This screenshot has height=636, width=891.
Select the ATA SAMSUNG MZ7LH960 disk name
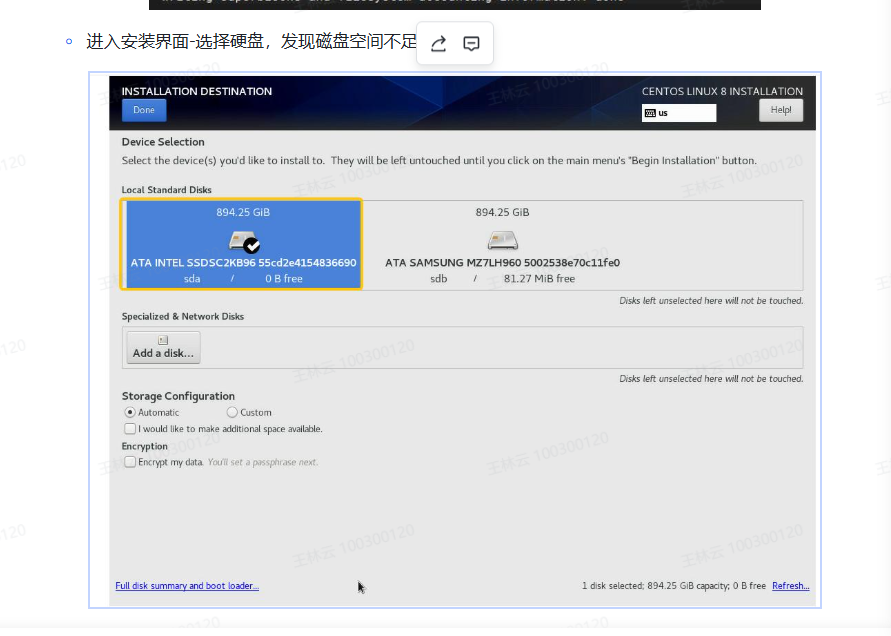[502, 263]
